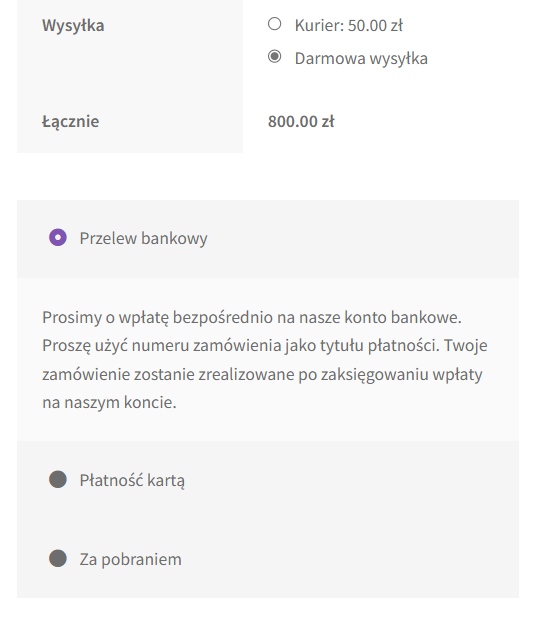Click the Wysyłka row heading

73,26
